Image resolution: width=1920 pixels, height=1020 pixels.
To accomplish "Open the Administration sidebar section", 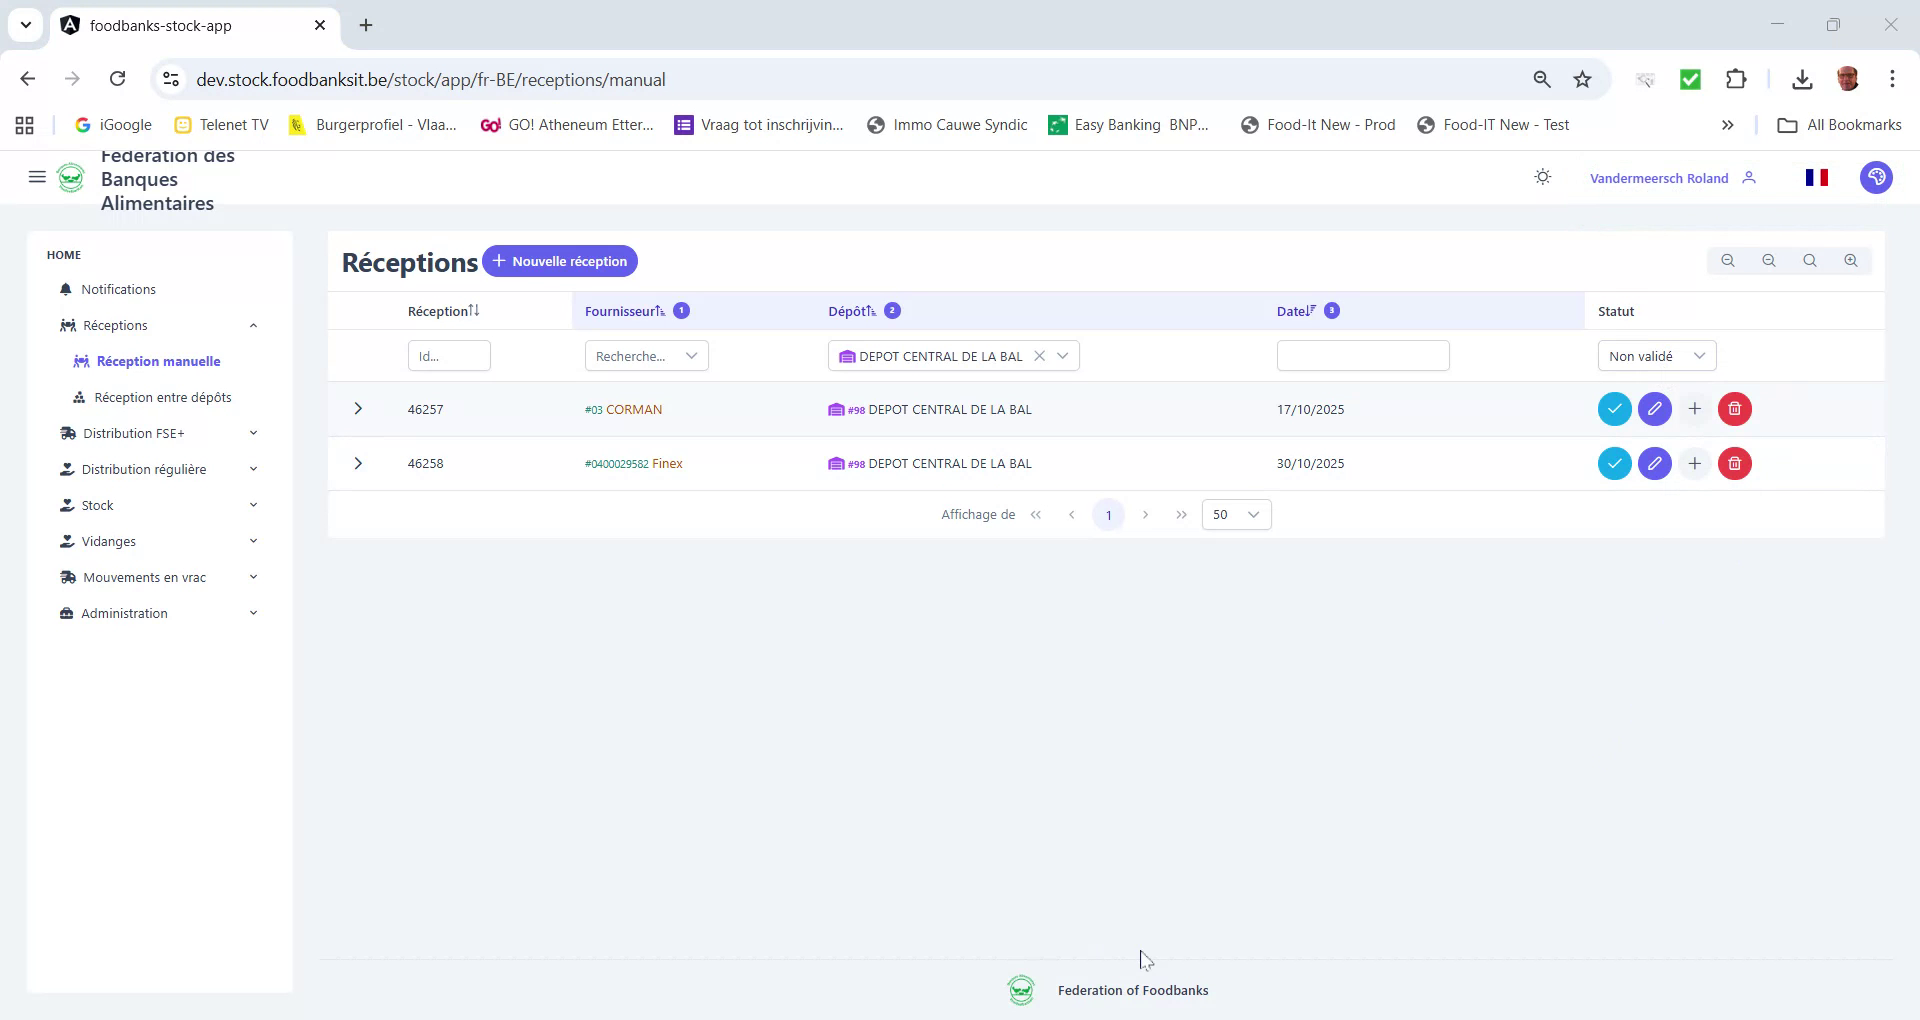I will pyautogui.click(x=124, y=613).
